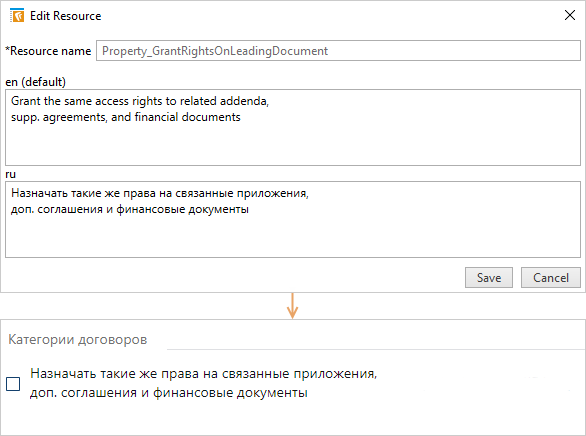Place cursor in ru box line ending "приложения,"
Viewport: 586px width, 436px height.
(160, 193)
